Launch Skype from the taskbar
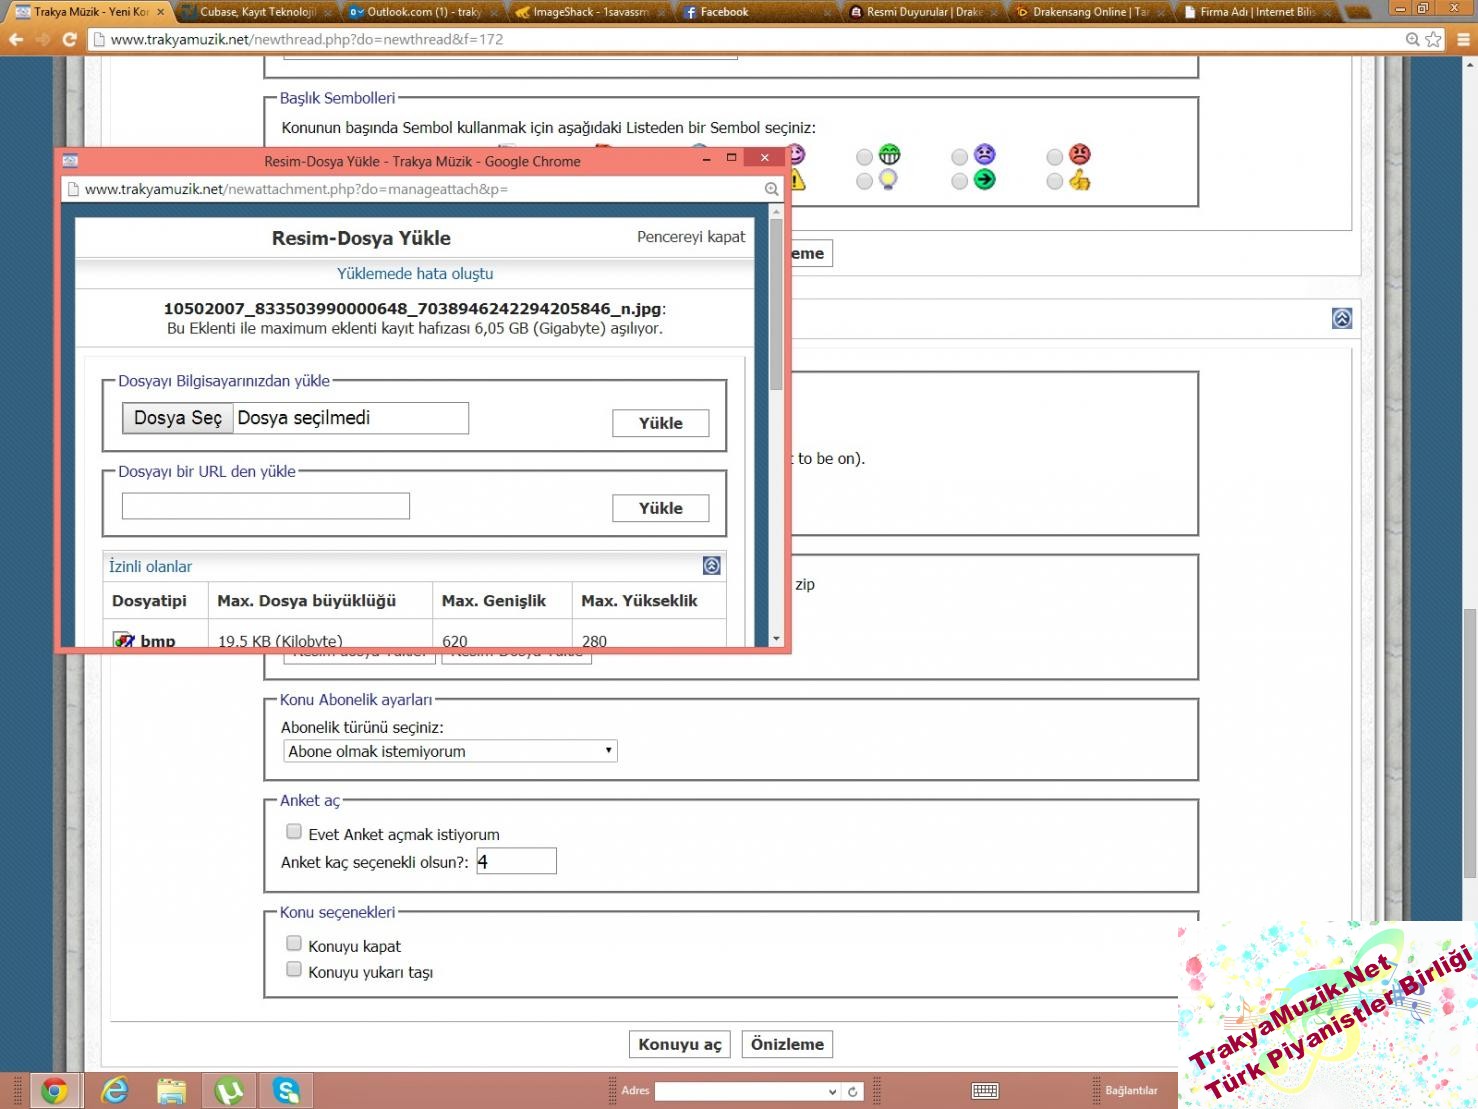 pyautogui.click(x=286, y=1090)
